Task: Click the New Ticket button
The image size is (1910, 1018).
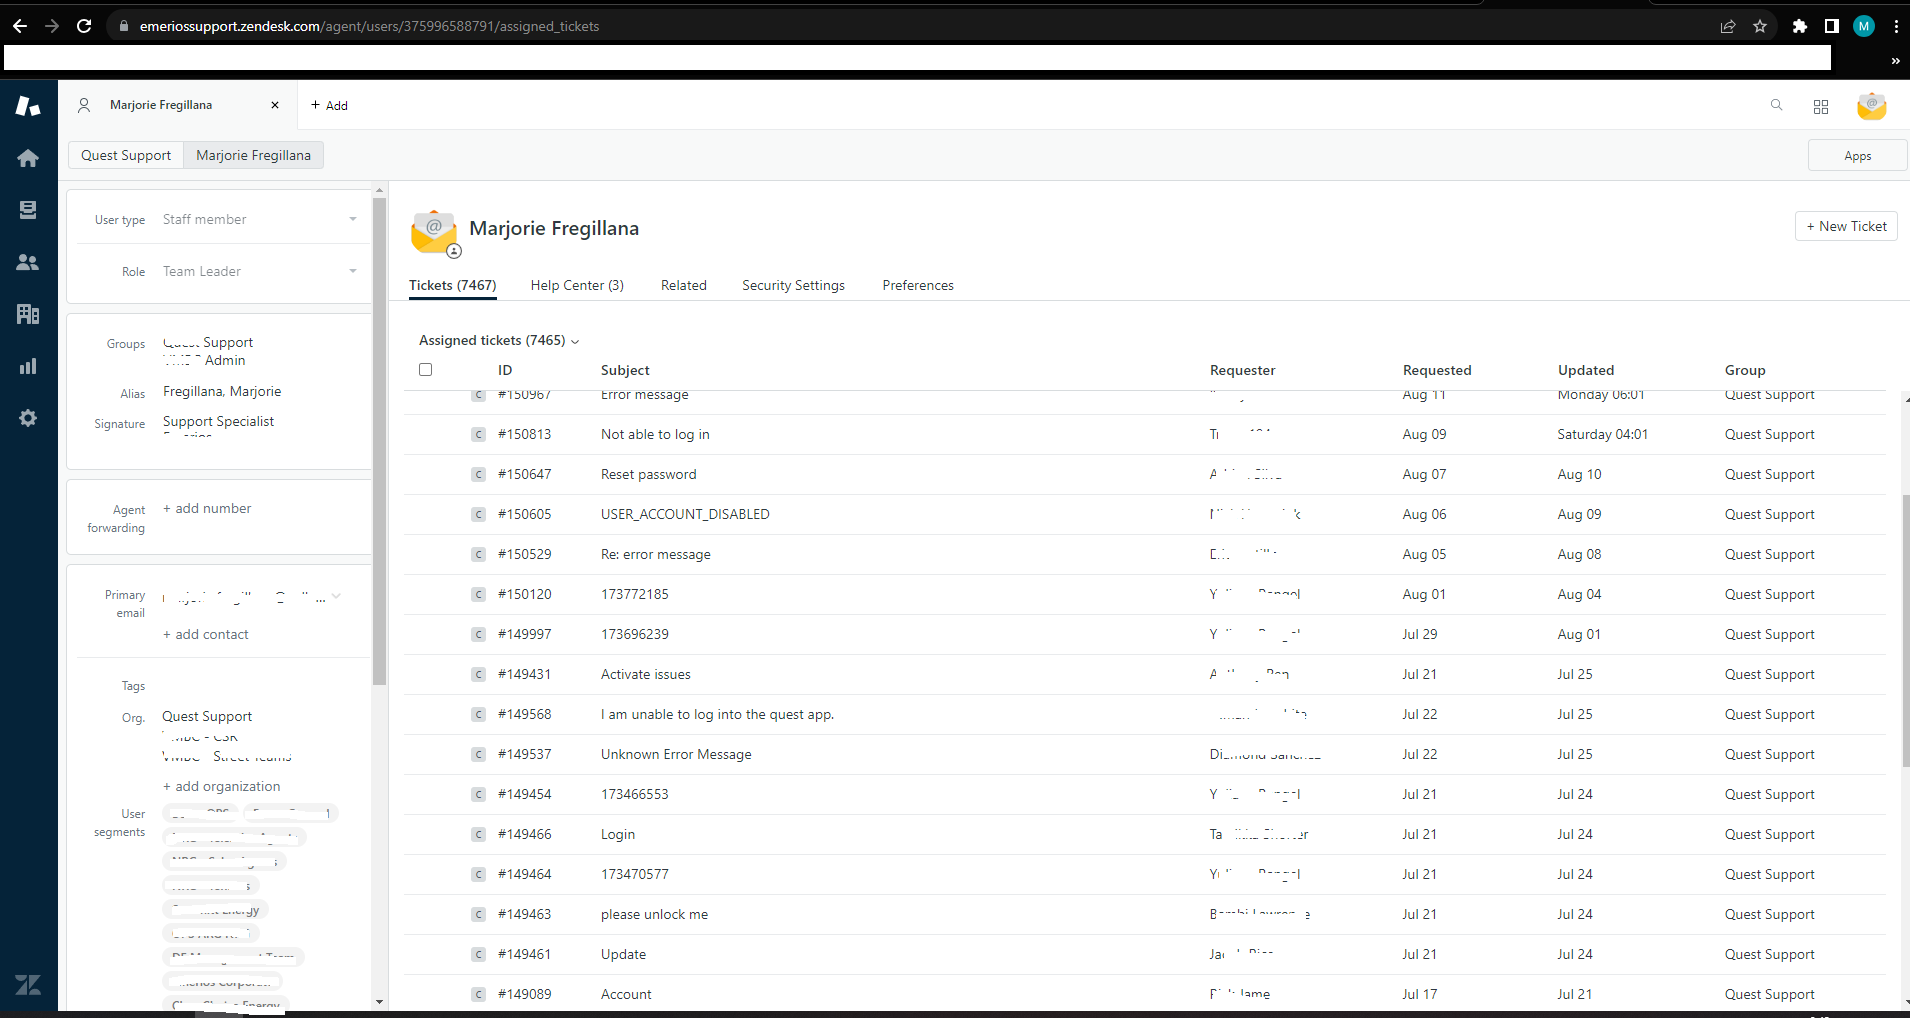Action: 1846,226
